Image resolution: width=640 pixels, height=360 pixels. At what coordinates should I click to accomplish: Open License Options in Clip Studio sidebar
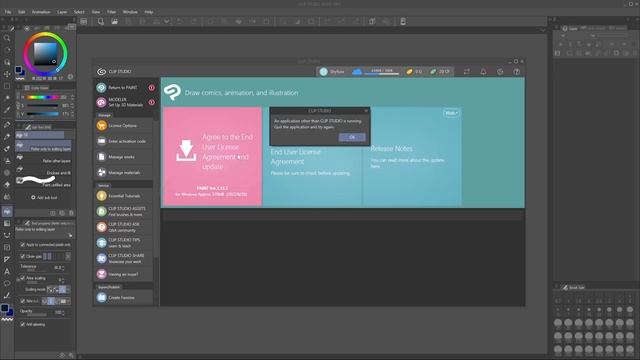point(124,126)
